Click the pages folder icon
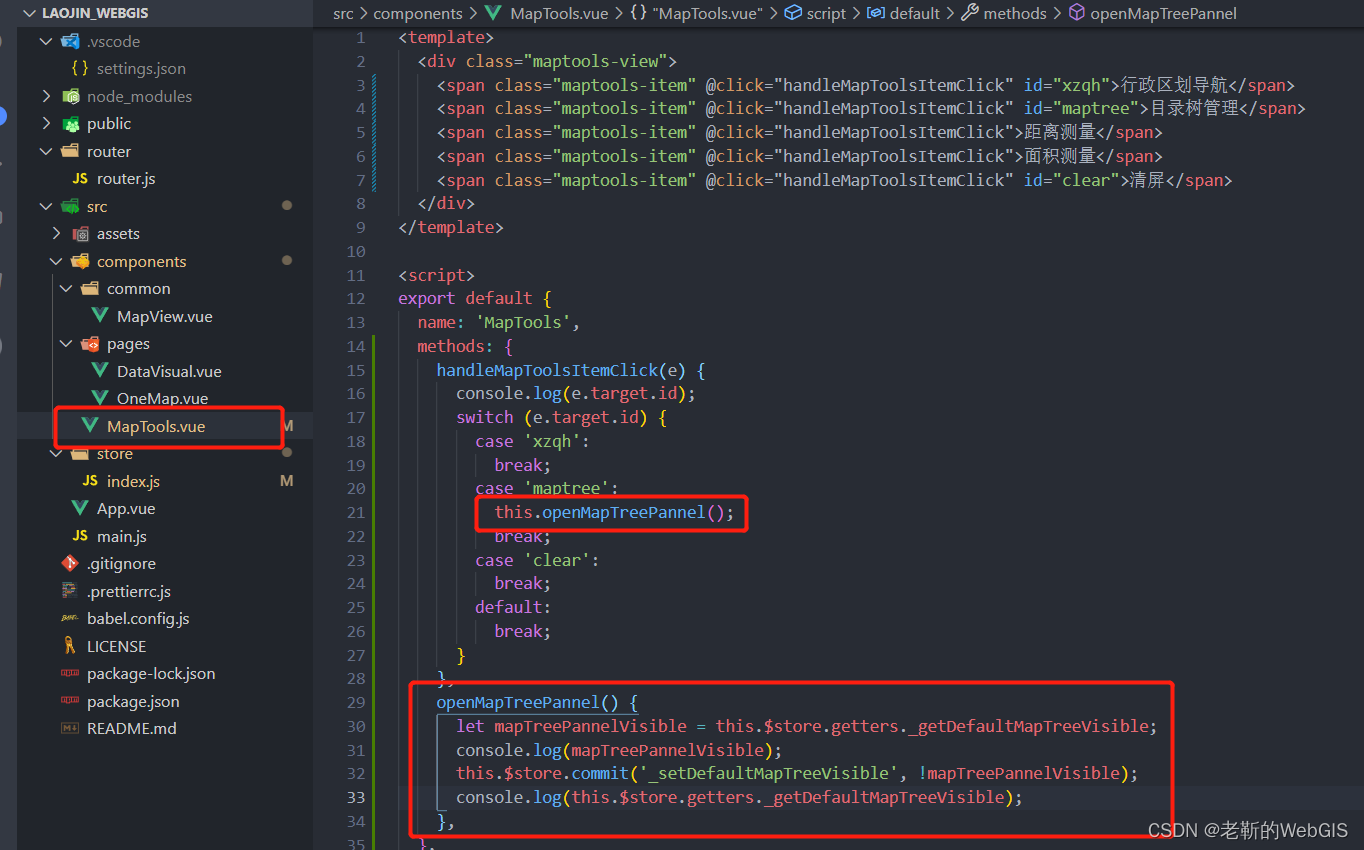This screenshot has height=850, width=1364. click(91, 344)
